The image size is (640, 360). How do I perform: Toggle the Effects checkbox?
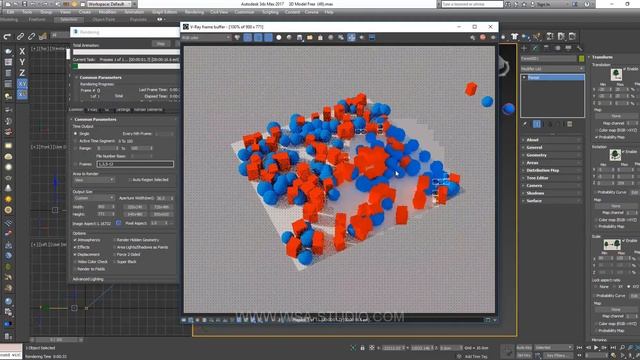[75, 247]
